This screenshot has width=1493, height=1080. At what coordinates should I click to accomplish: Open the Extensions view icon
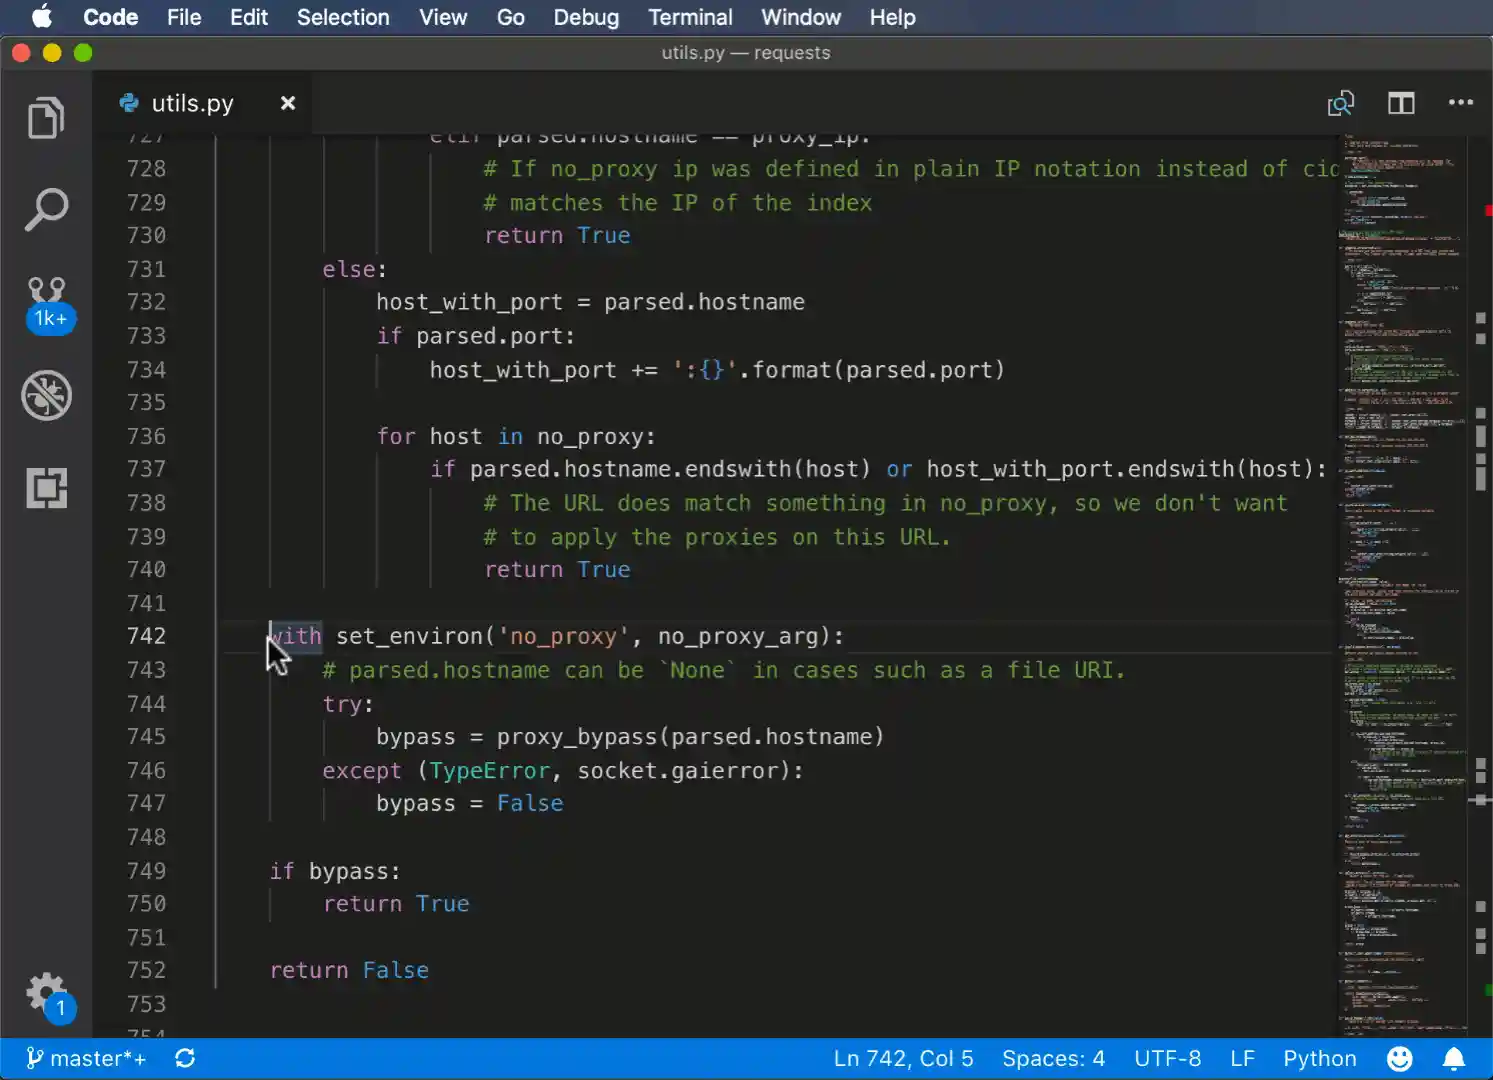(46, 488)
